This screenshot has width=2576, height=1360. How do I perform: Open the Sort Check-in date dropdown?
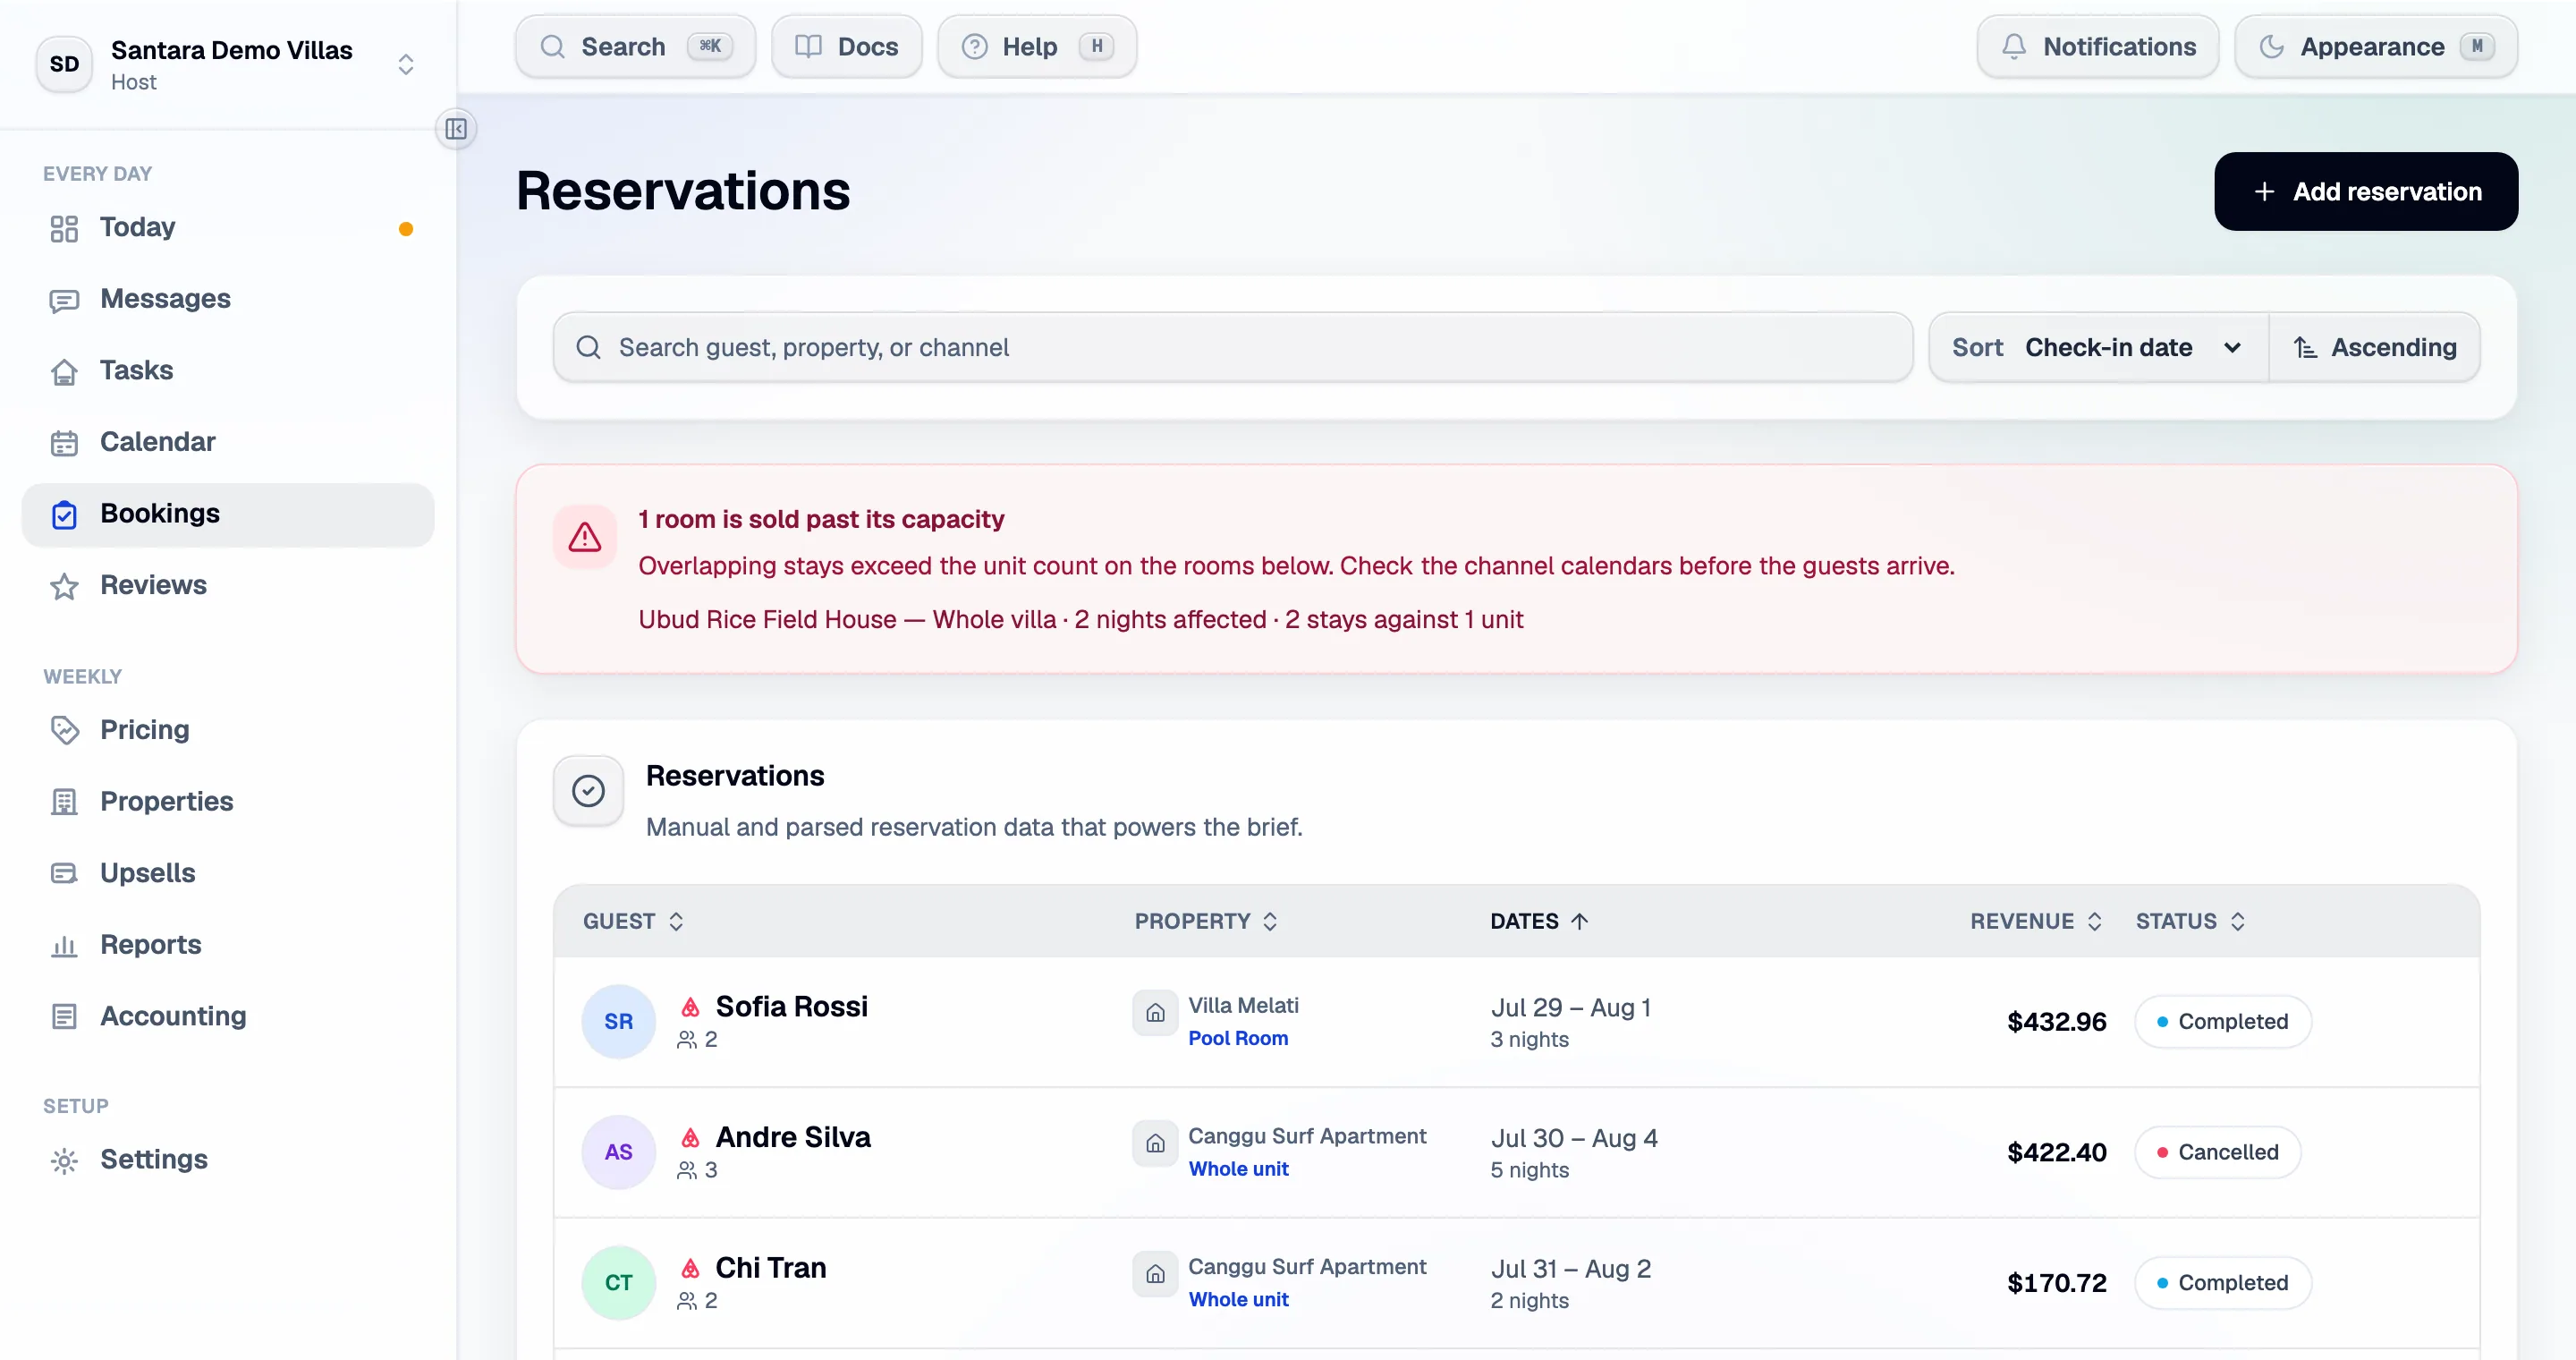[2098, 347]
